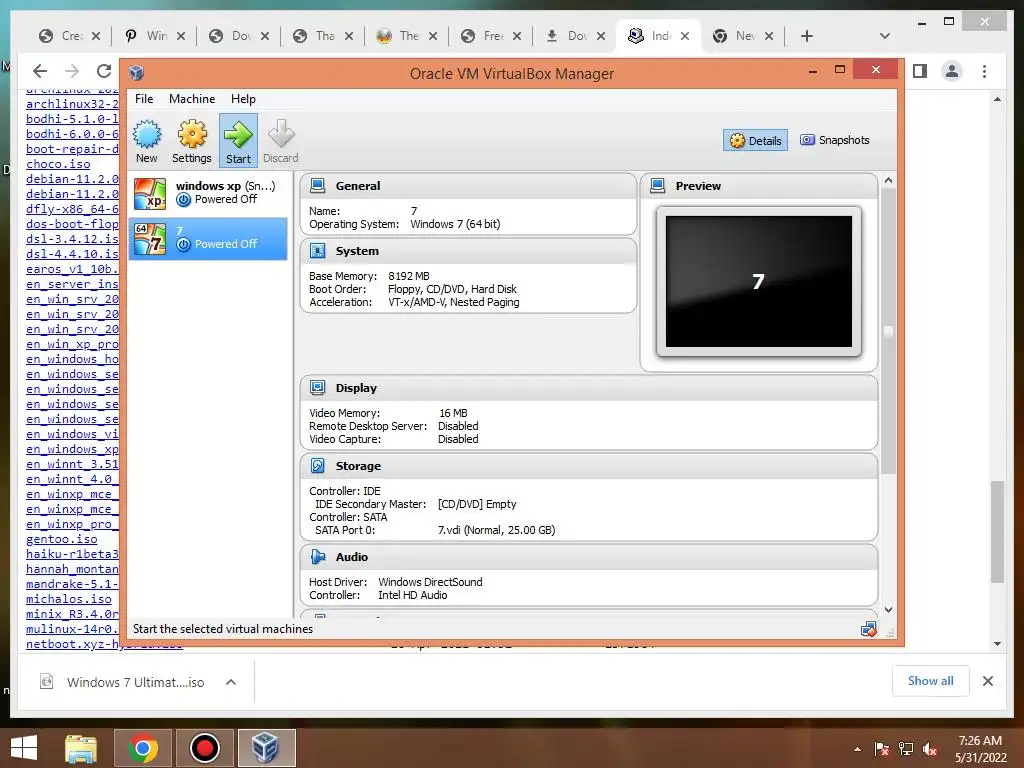Open the System section header
This screenshot has height=768, width=1024.
(468, 251)
